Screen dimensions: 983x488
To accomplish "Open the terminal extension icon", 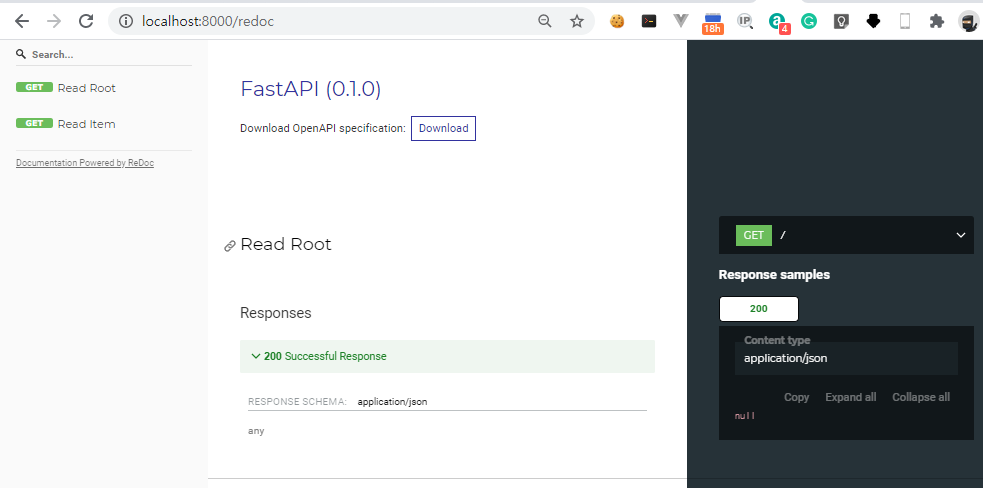I will [649, 21].
